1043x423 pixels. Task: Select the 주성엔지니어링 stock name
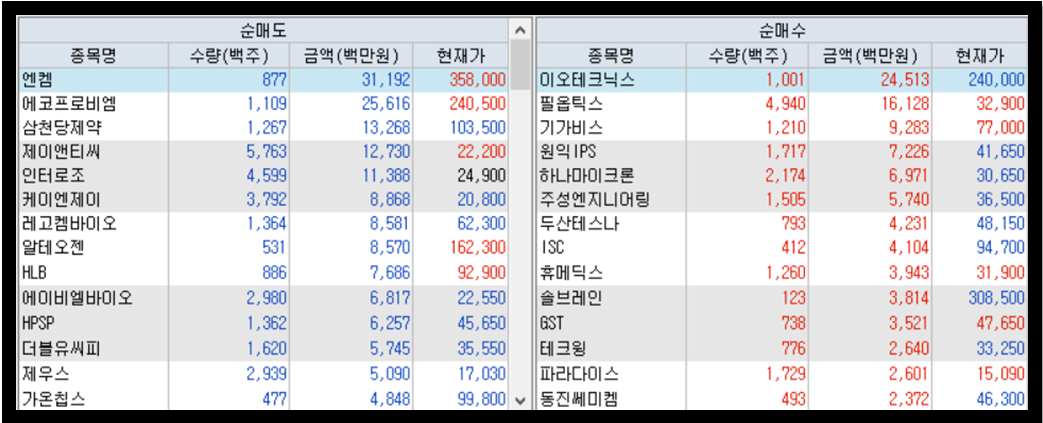pyautogui.click(x=596, y=200)
